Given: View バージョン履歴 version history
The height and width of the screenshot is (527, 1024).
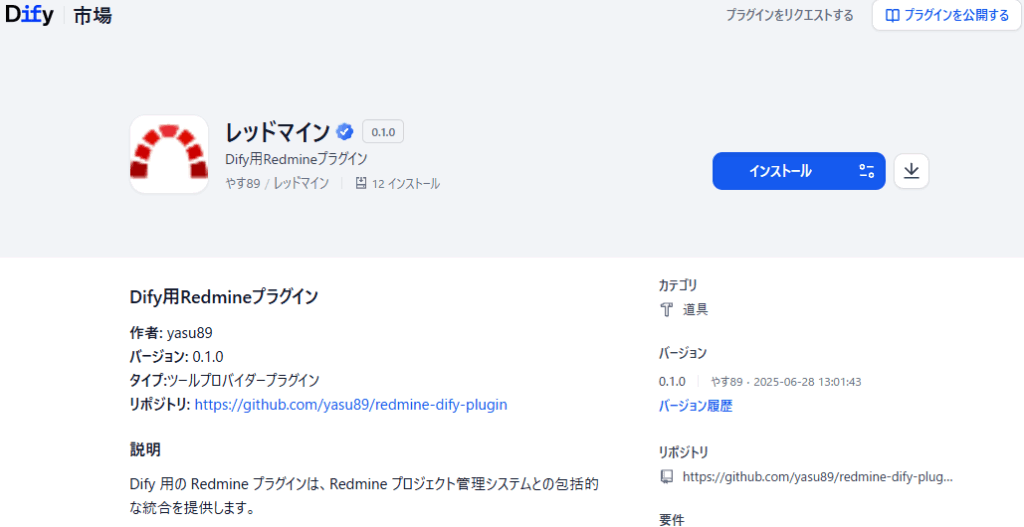Looking at the screenshot, I should pyautogui.click(x=696, y=406).
